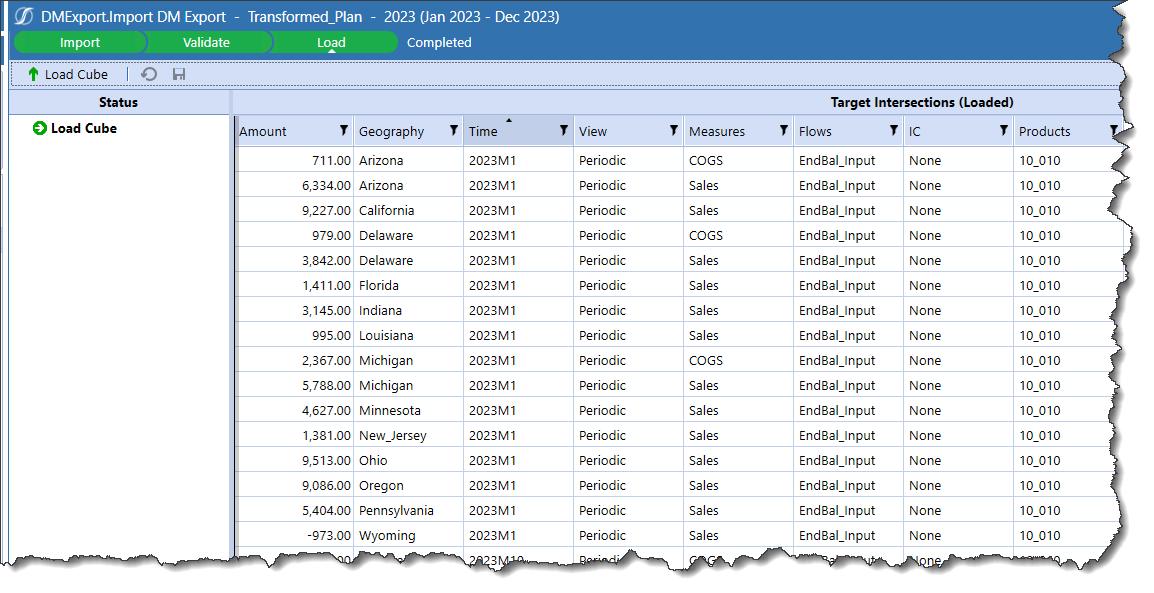
Task: Open the Time column filter
Action: (563, 130)
